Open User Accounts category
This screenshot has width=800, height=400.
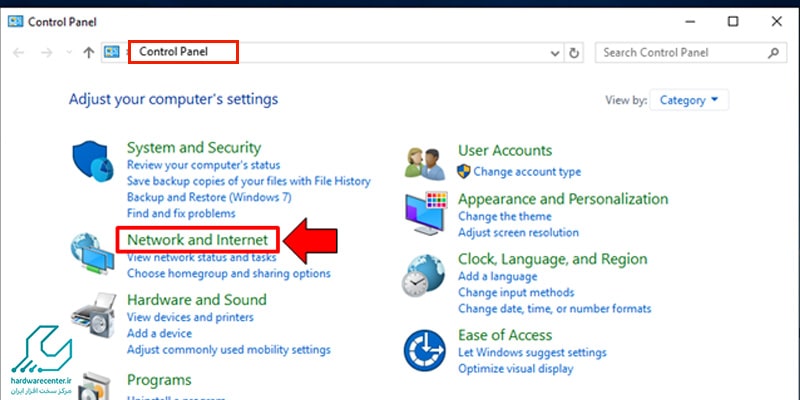point(505,151)
